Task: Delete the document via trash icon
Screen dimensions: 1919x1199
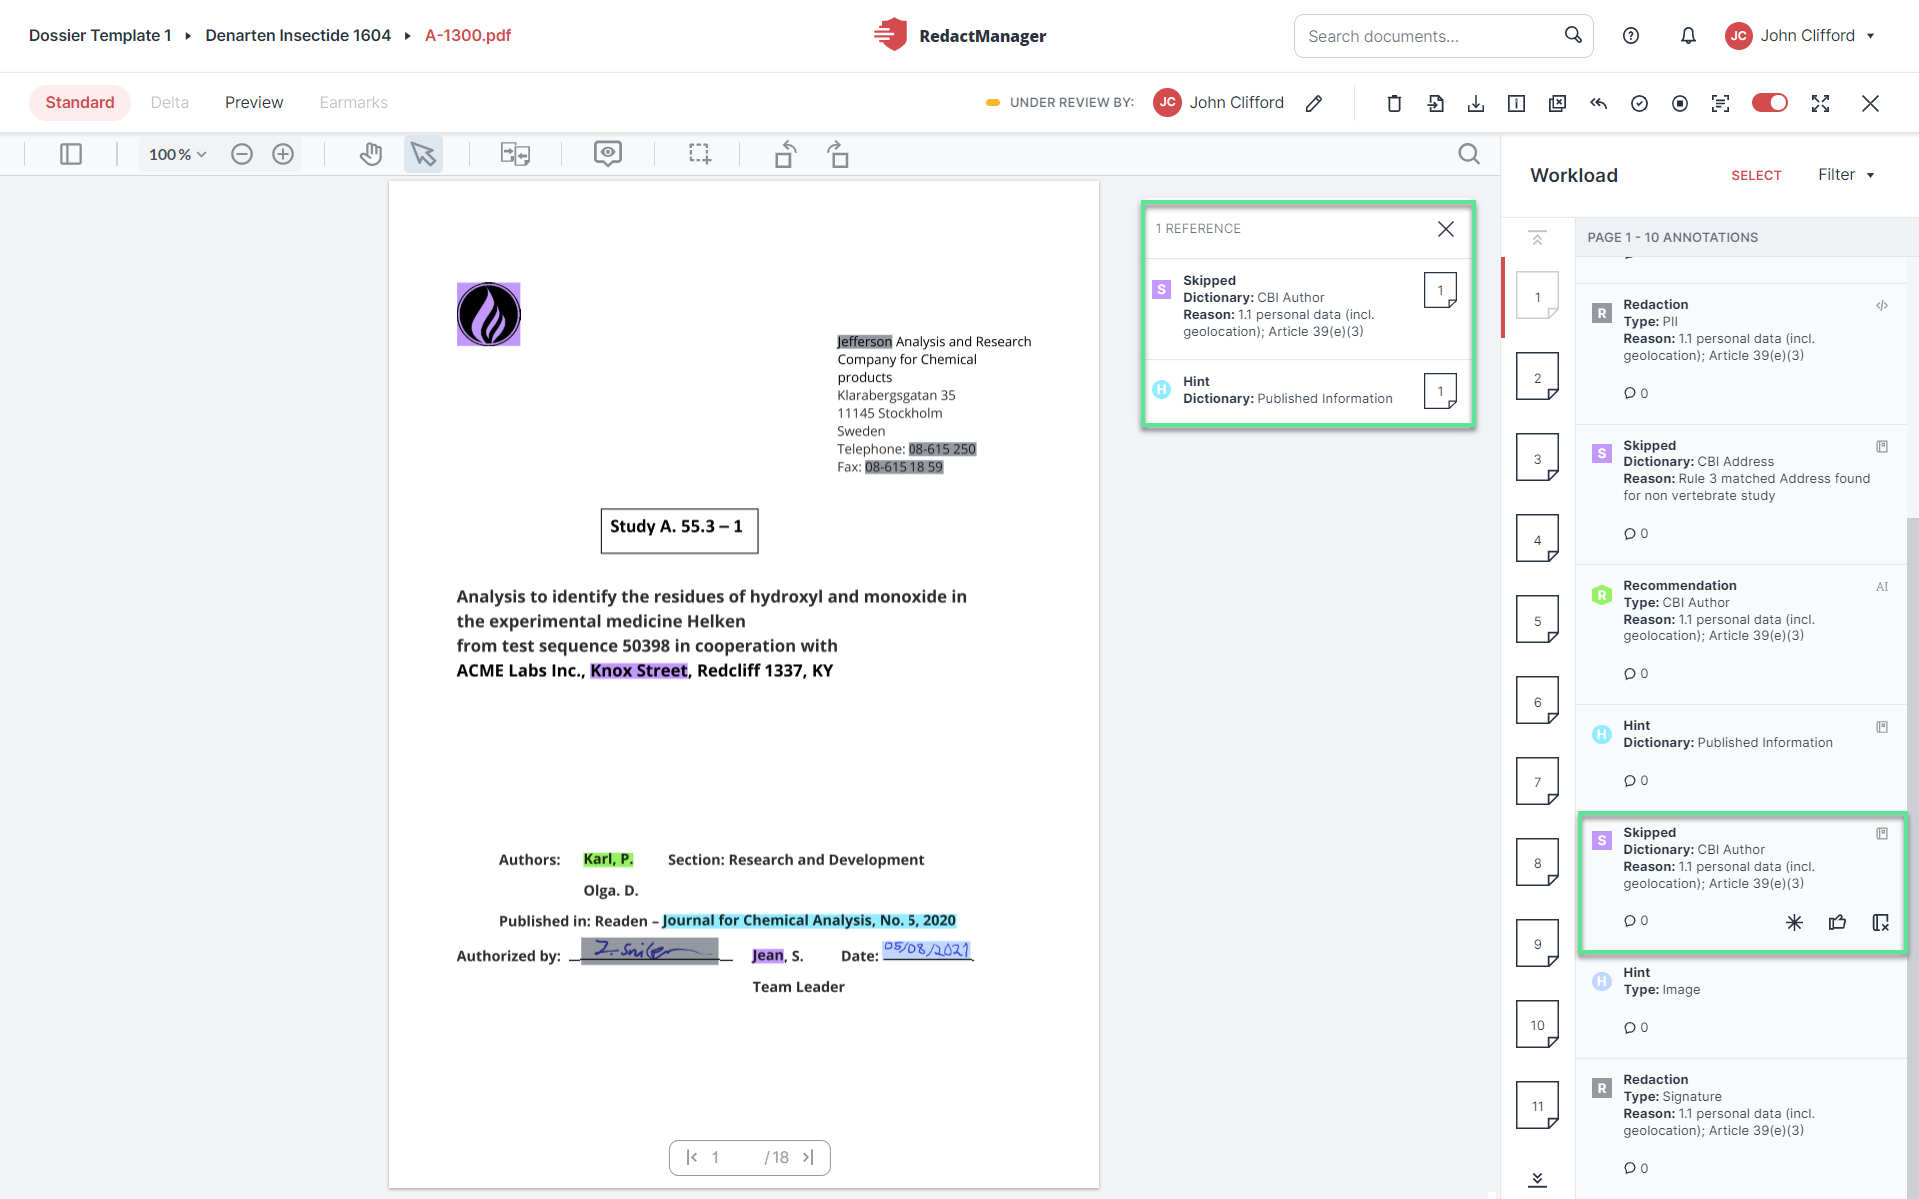Action: tap(1394, 103)
